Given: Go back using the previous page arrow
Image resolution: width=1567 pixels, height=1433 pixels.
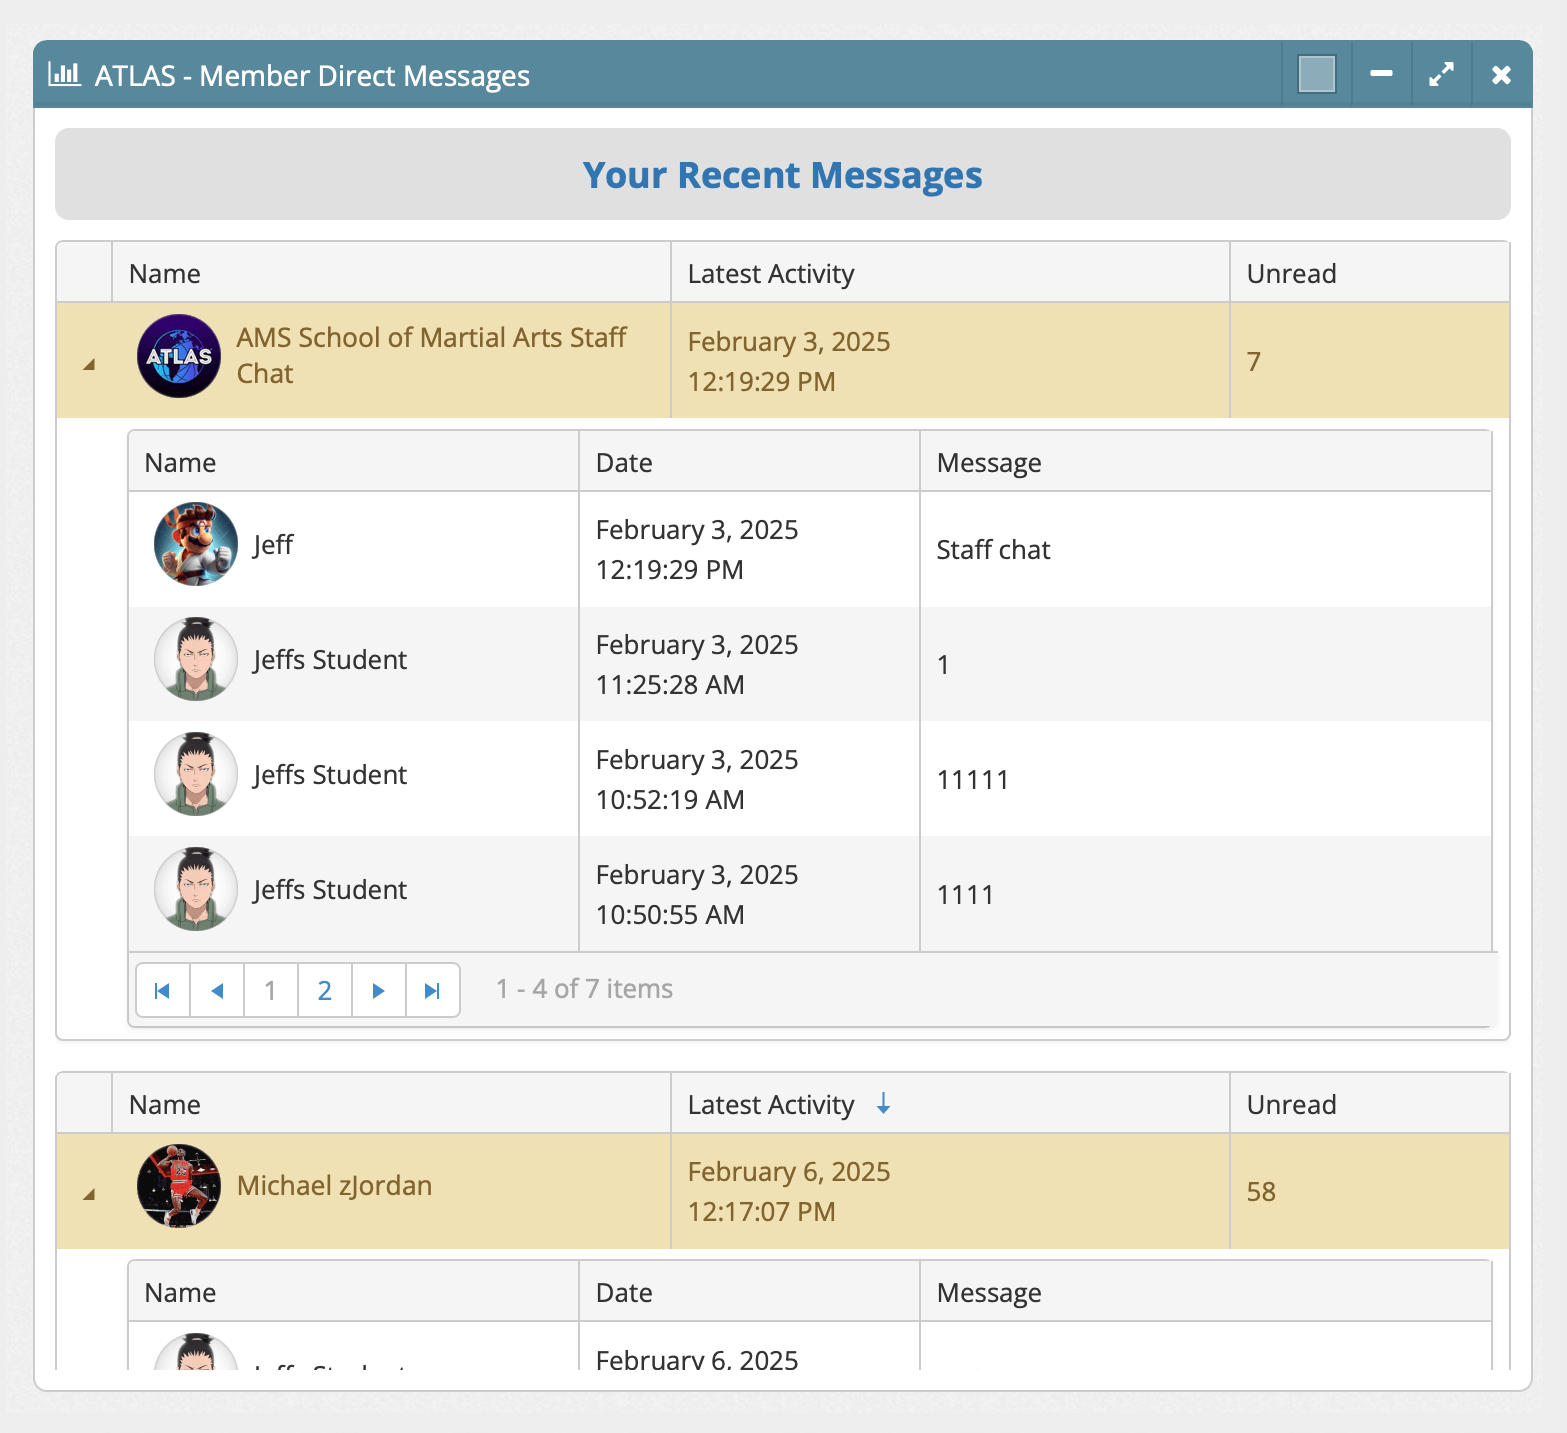Looking at the screenshot, I should [216, 990].
